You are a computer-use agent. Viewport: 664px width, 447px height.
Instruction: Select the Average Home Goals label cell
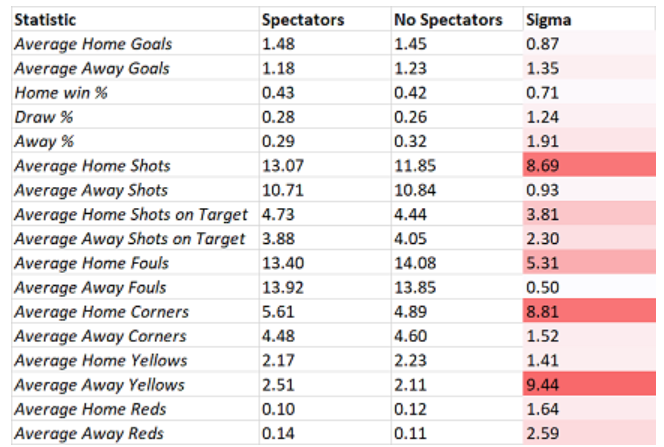[x=135, y=44]
